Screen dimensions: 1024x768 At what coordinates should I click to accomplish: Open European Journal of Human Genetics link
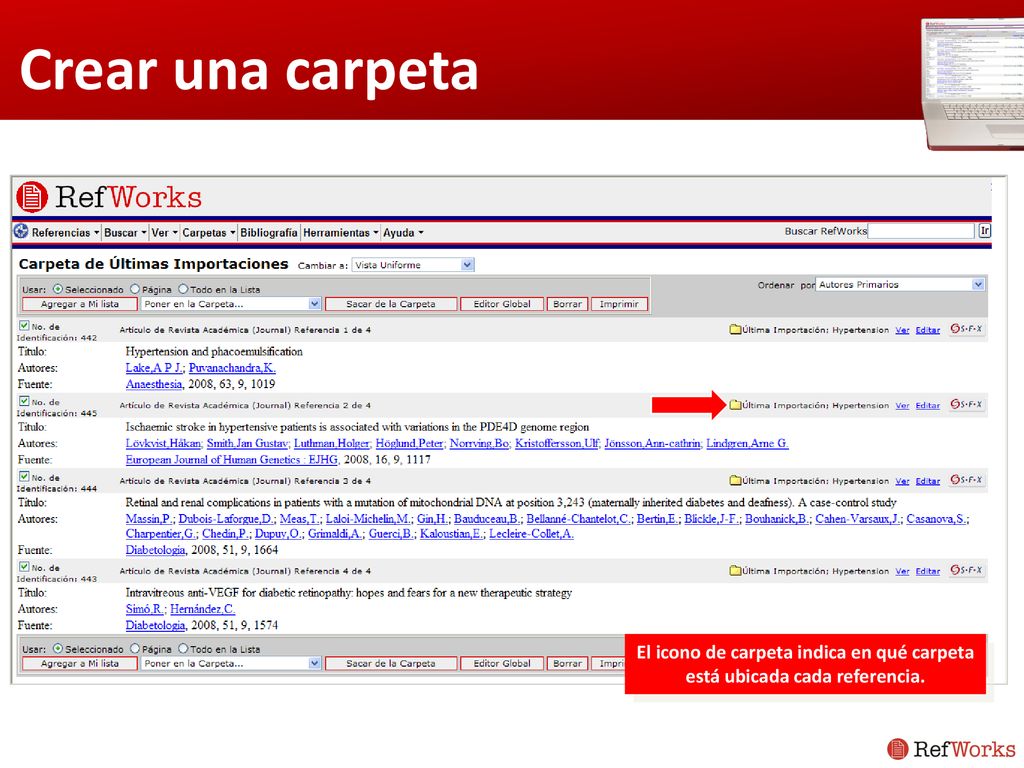tap(232, 460)
